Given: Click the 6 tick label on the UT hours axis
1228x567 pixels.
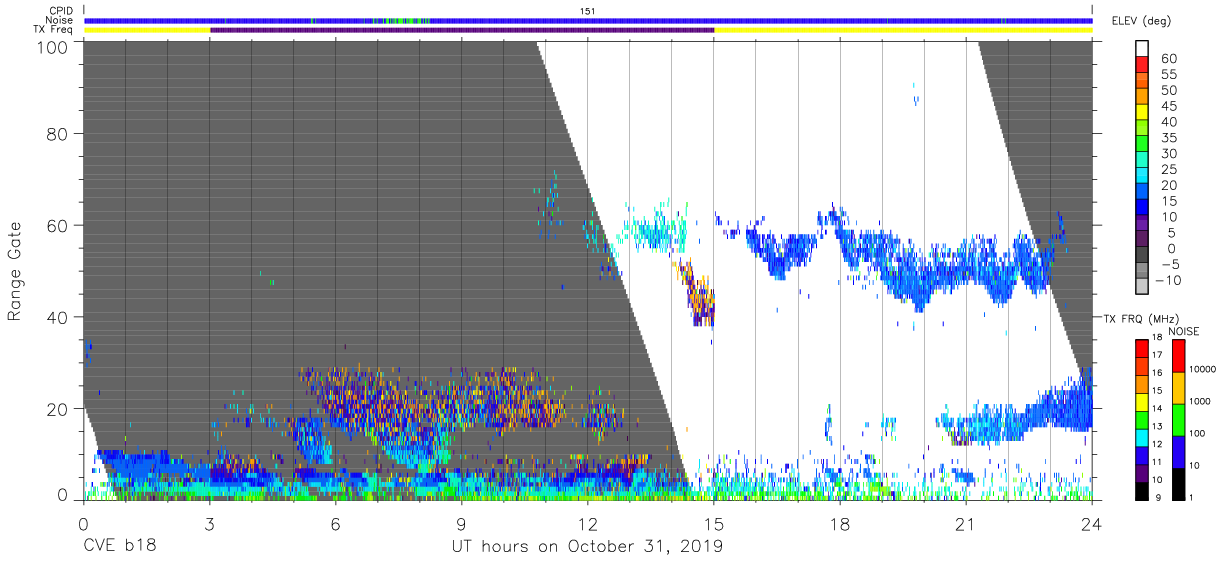Looking at the screenshot, I should (335, 522).
